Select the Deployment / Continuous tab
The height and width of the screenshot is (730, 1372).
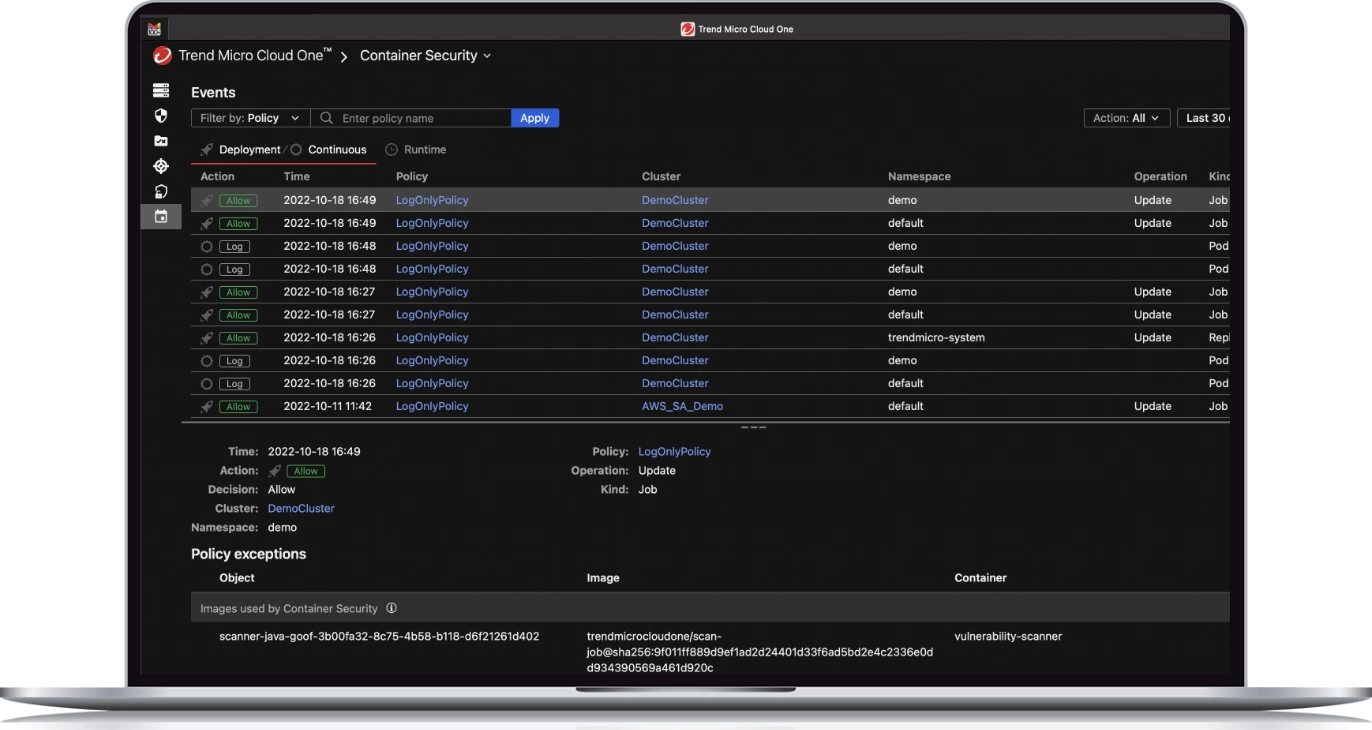284,150
